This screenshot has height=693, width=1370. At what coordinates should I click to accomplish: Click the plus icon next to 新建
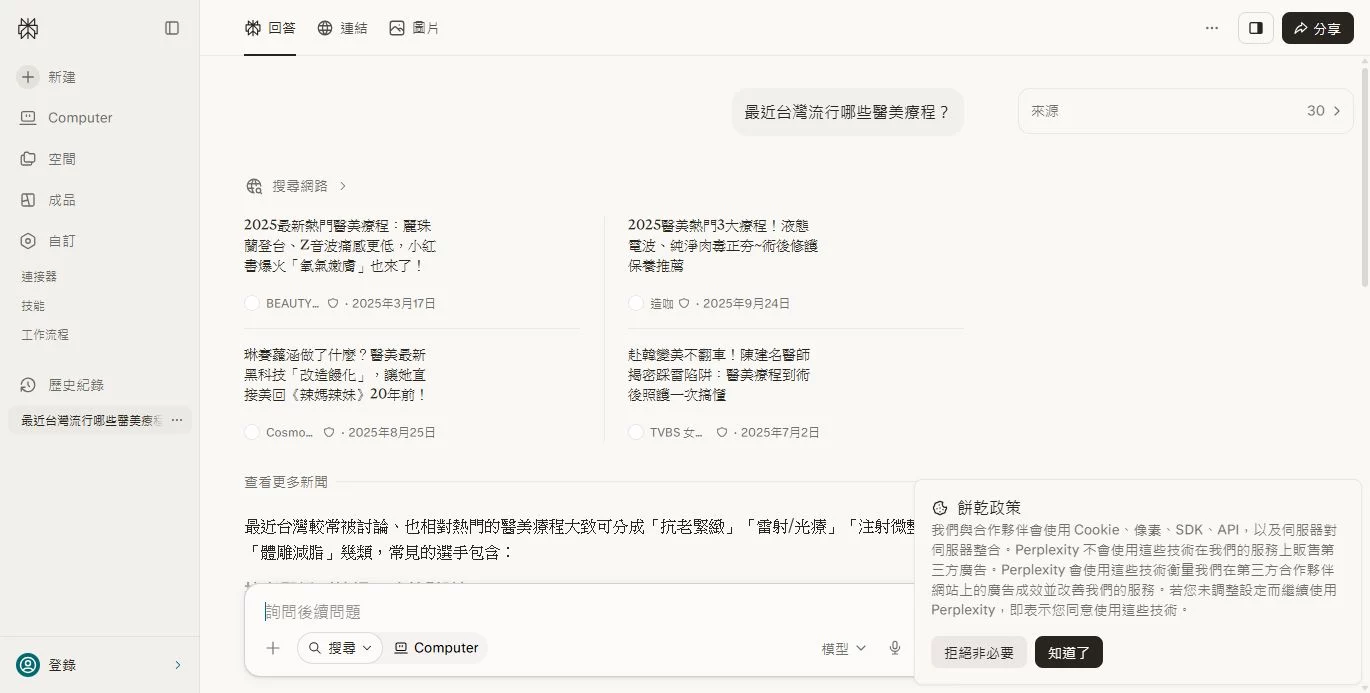click(x=28, y=77)
